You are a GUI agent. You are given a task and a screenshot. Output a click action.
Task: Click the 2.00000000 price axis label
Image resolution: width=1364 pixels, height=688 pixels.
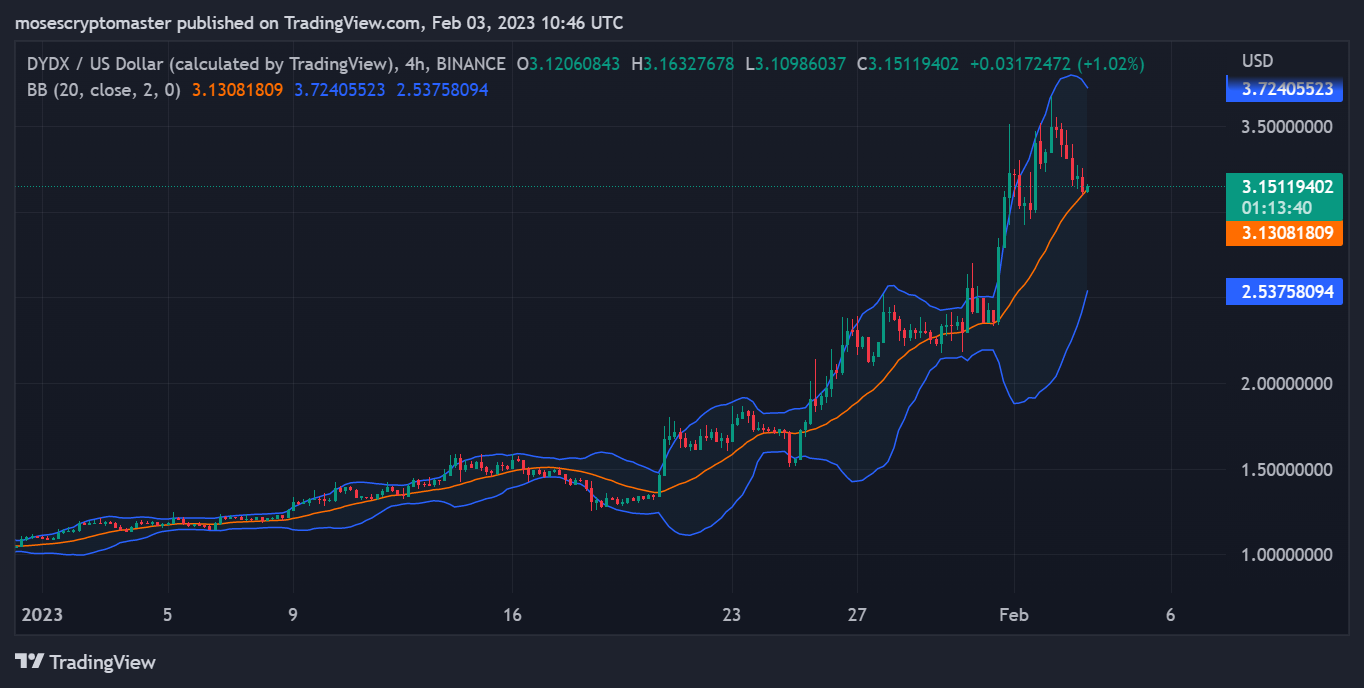point(1287,384)
